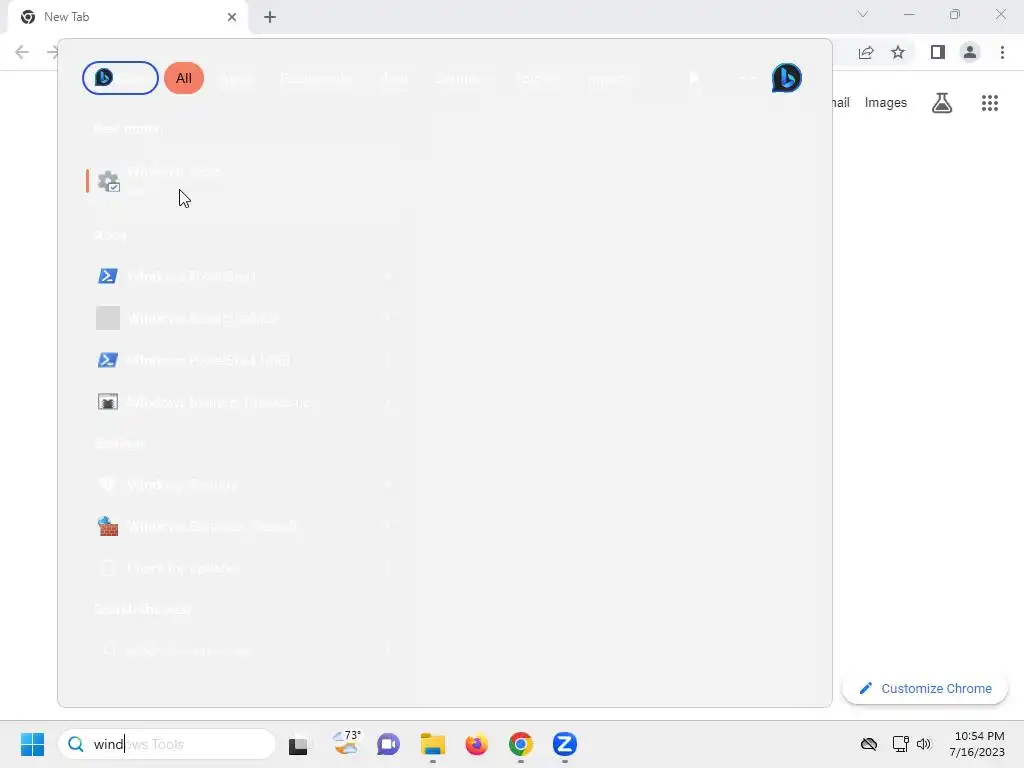Toggle Chrome side panel
The width and height of the screenshot is (1024, 768).
click(938, 52)
